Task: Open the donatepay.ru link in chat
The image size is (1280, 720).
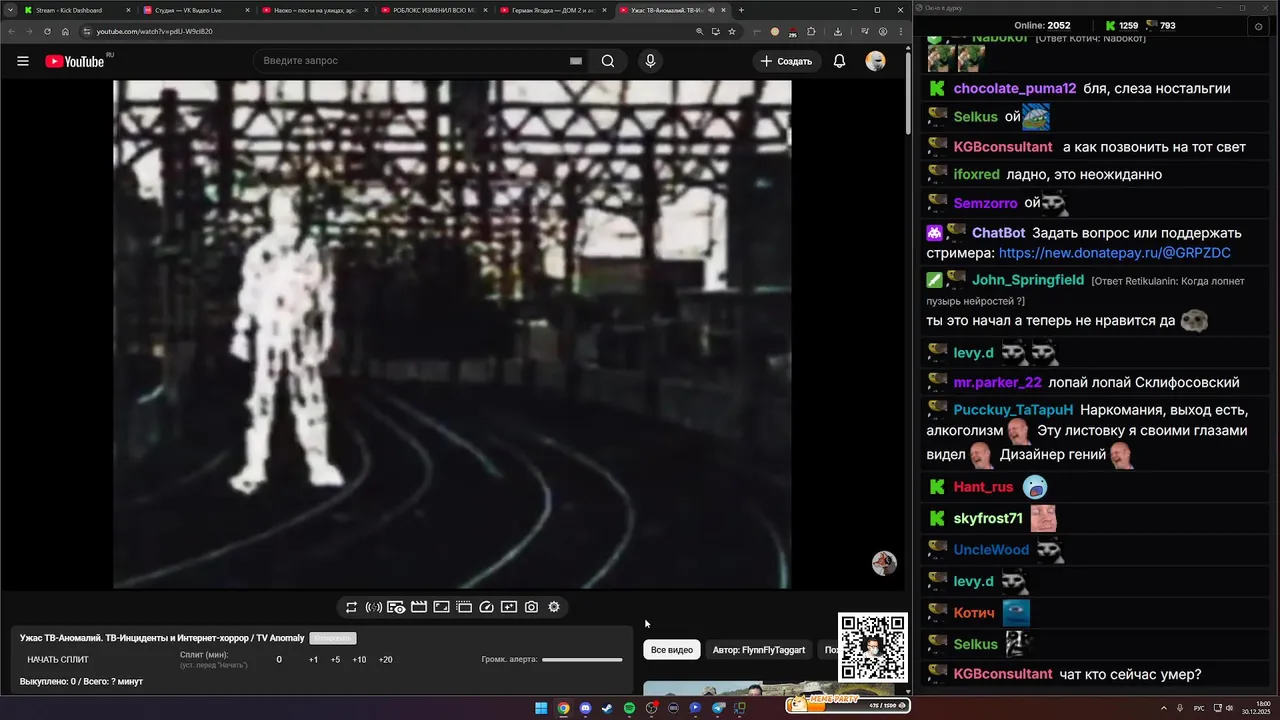Action: pos(1114,253)
